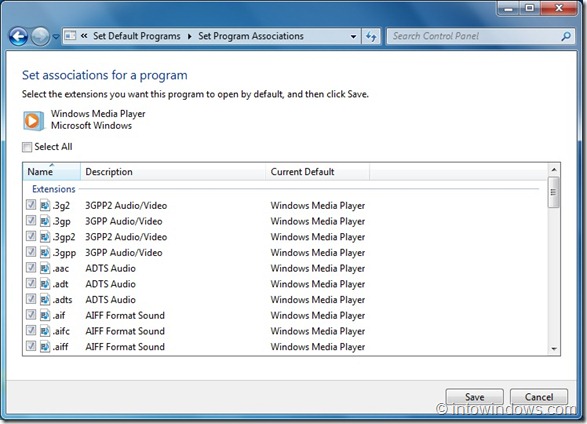Uncheck the .aif extension checkbox
587x424 pixels.
click(31, 315)
